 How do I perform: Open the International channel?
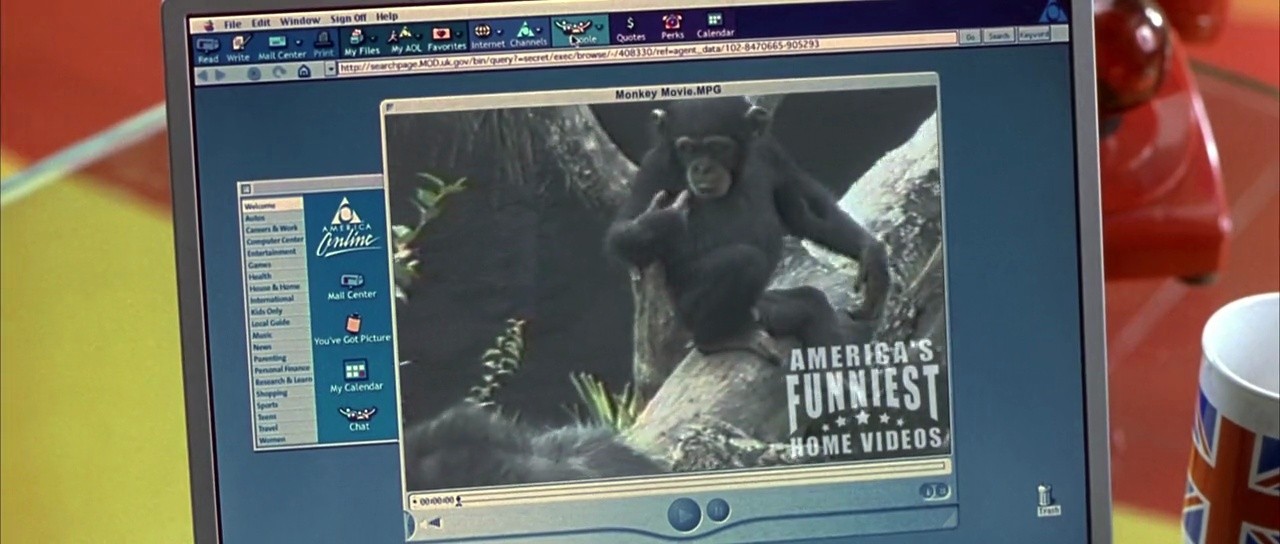point(272,298)
